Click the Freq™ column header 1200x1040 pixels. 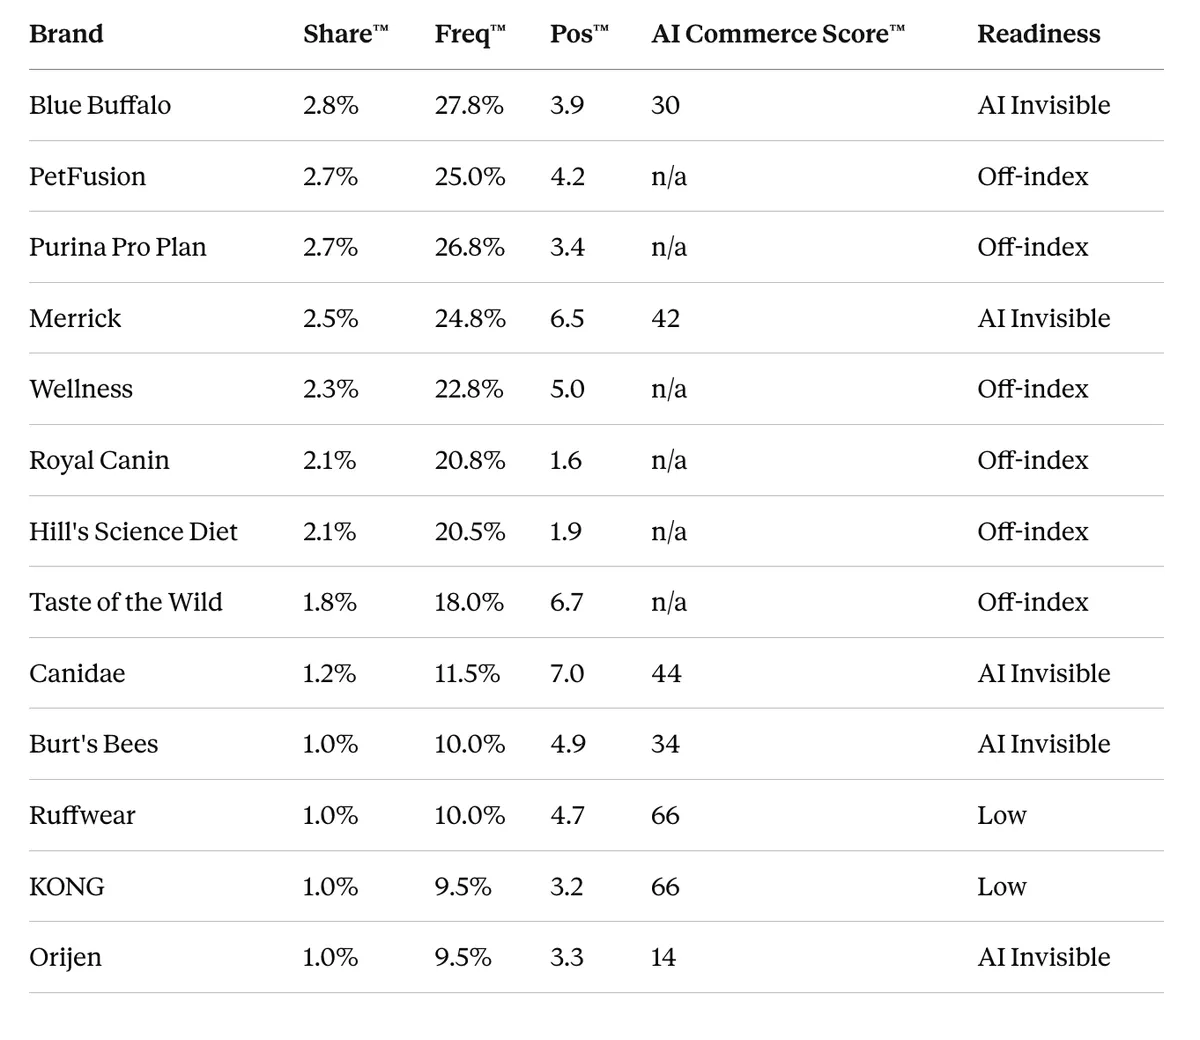[x=470, y=35]
